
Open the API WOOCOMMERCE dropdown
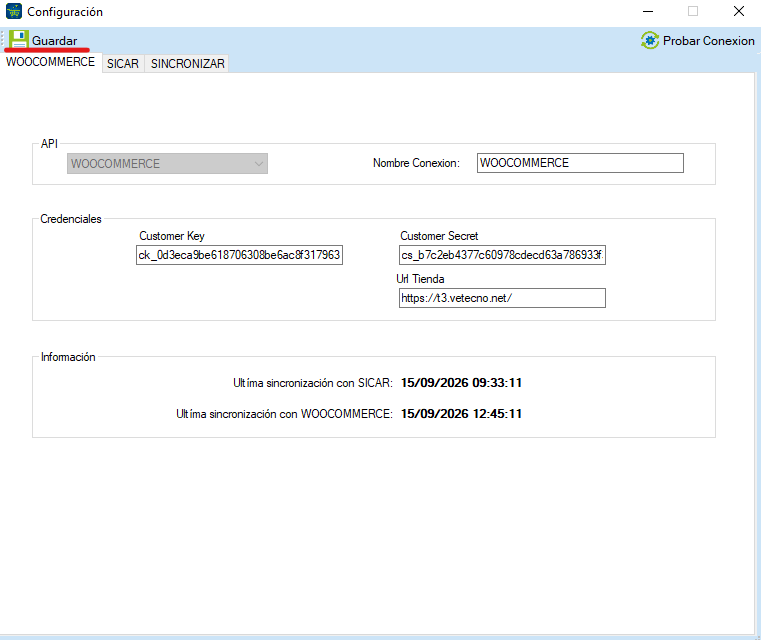click(x=167, y=164)
